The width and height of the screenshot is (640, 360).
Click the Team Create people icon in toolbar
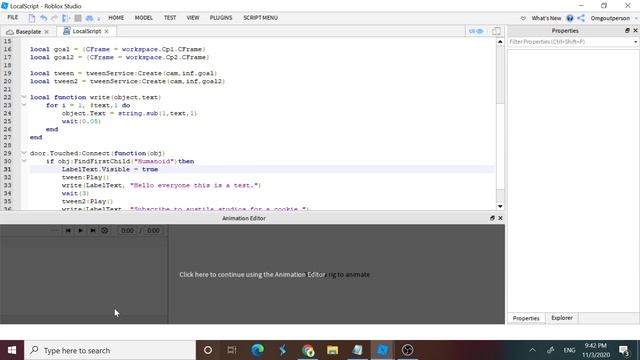[89, 18]
